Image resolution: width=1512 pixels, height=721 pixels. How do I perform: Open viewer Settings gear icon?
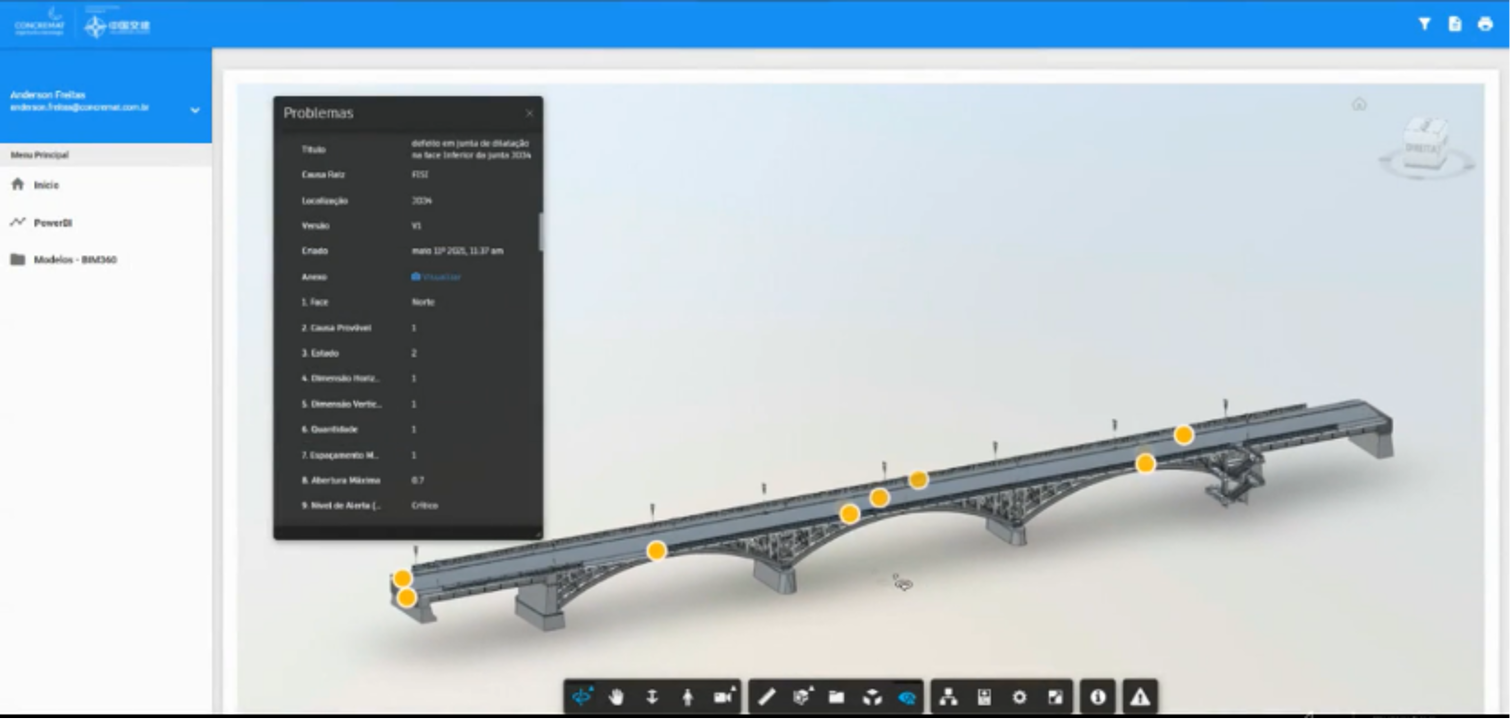(1019, 697)
